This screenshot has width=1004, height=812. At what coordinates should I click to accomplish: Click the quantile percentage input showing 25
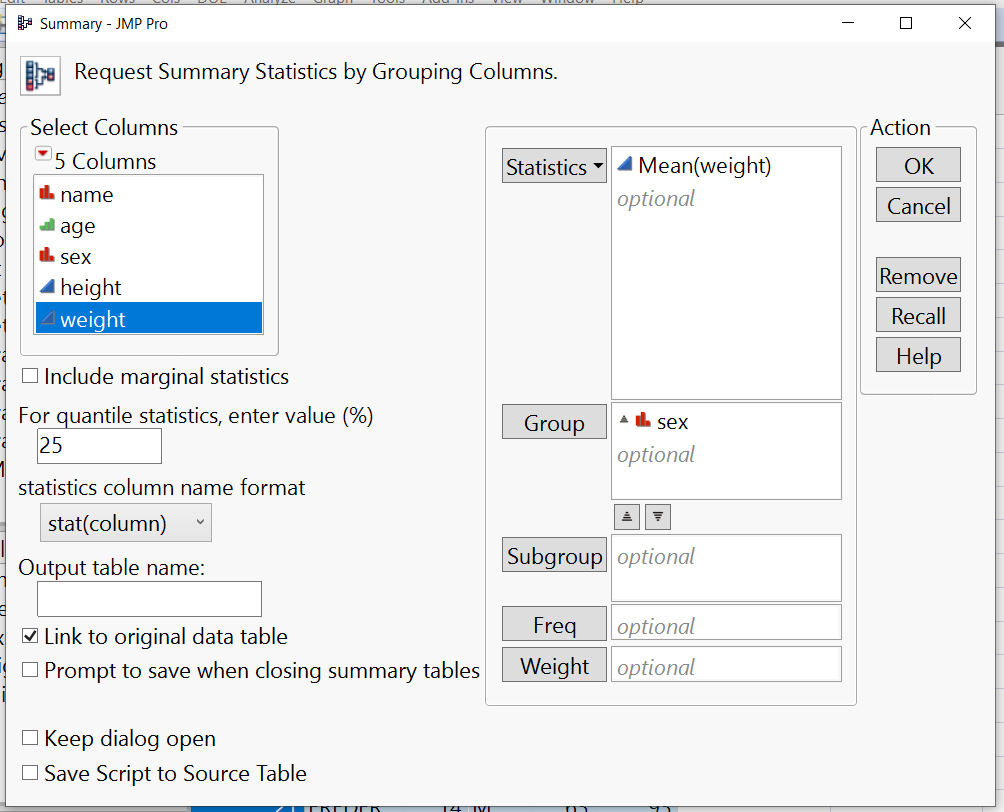(98, 446)
